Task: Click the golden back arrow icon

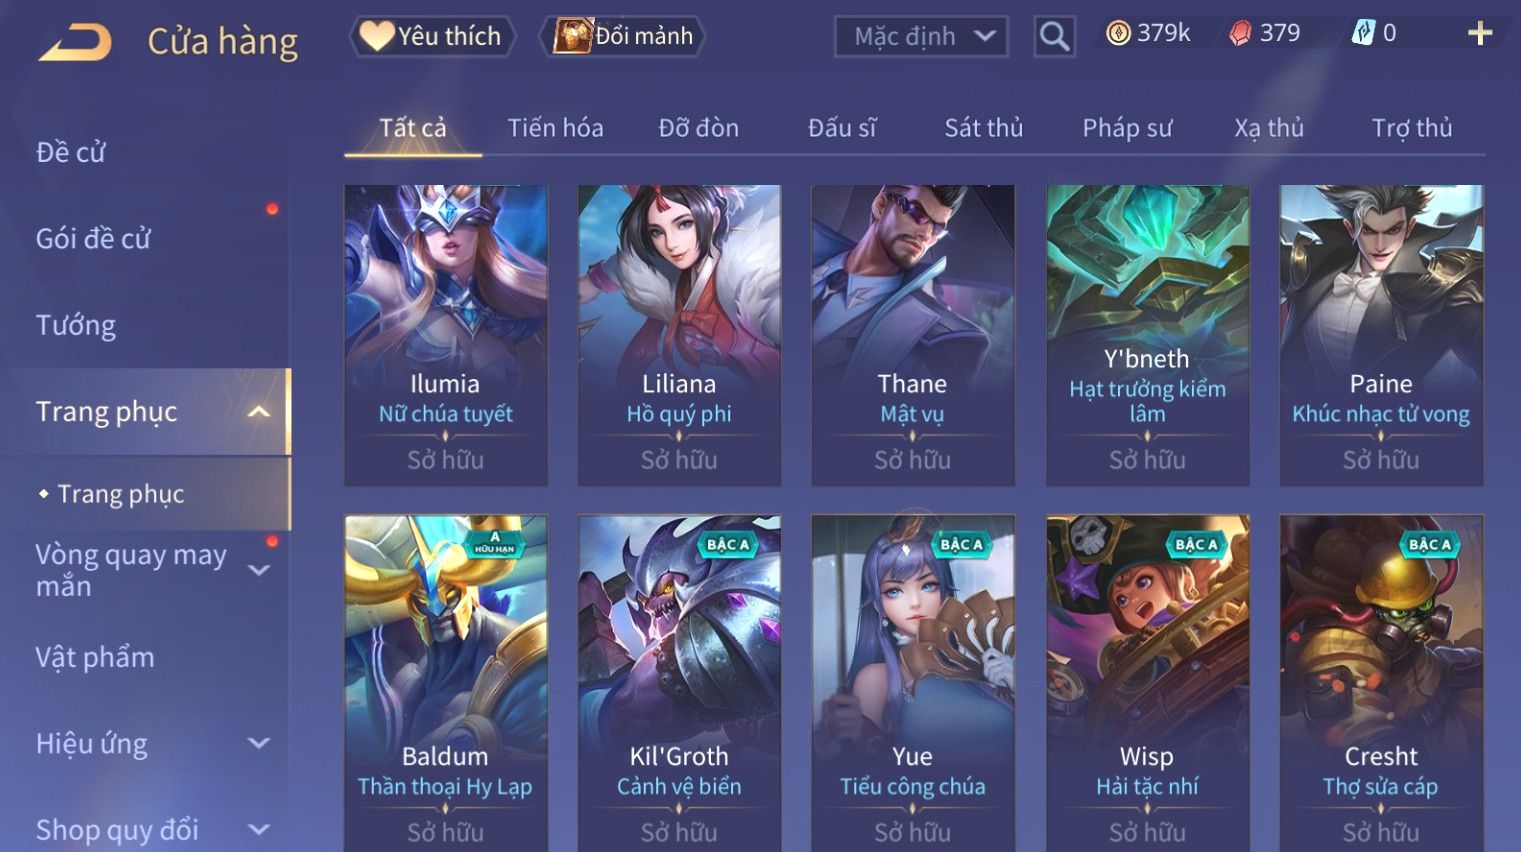Action: (75, 42)
